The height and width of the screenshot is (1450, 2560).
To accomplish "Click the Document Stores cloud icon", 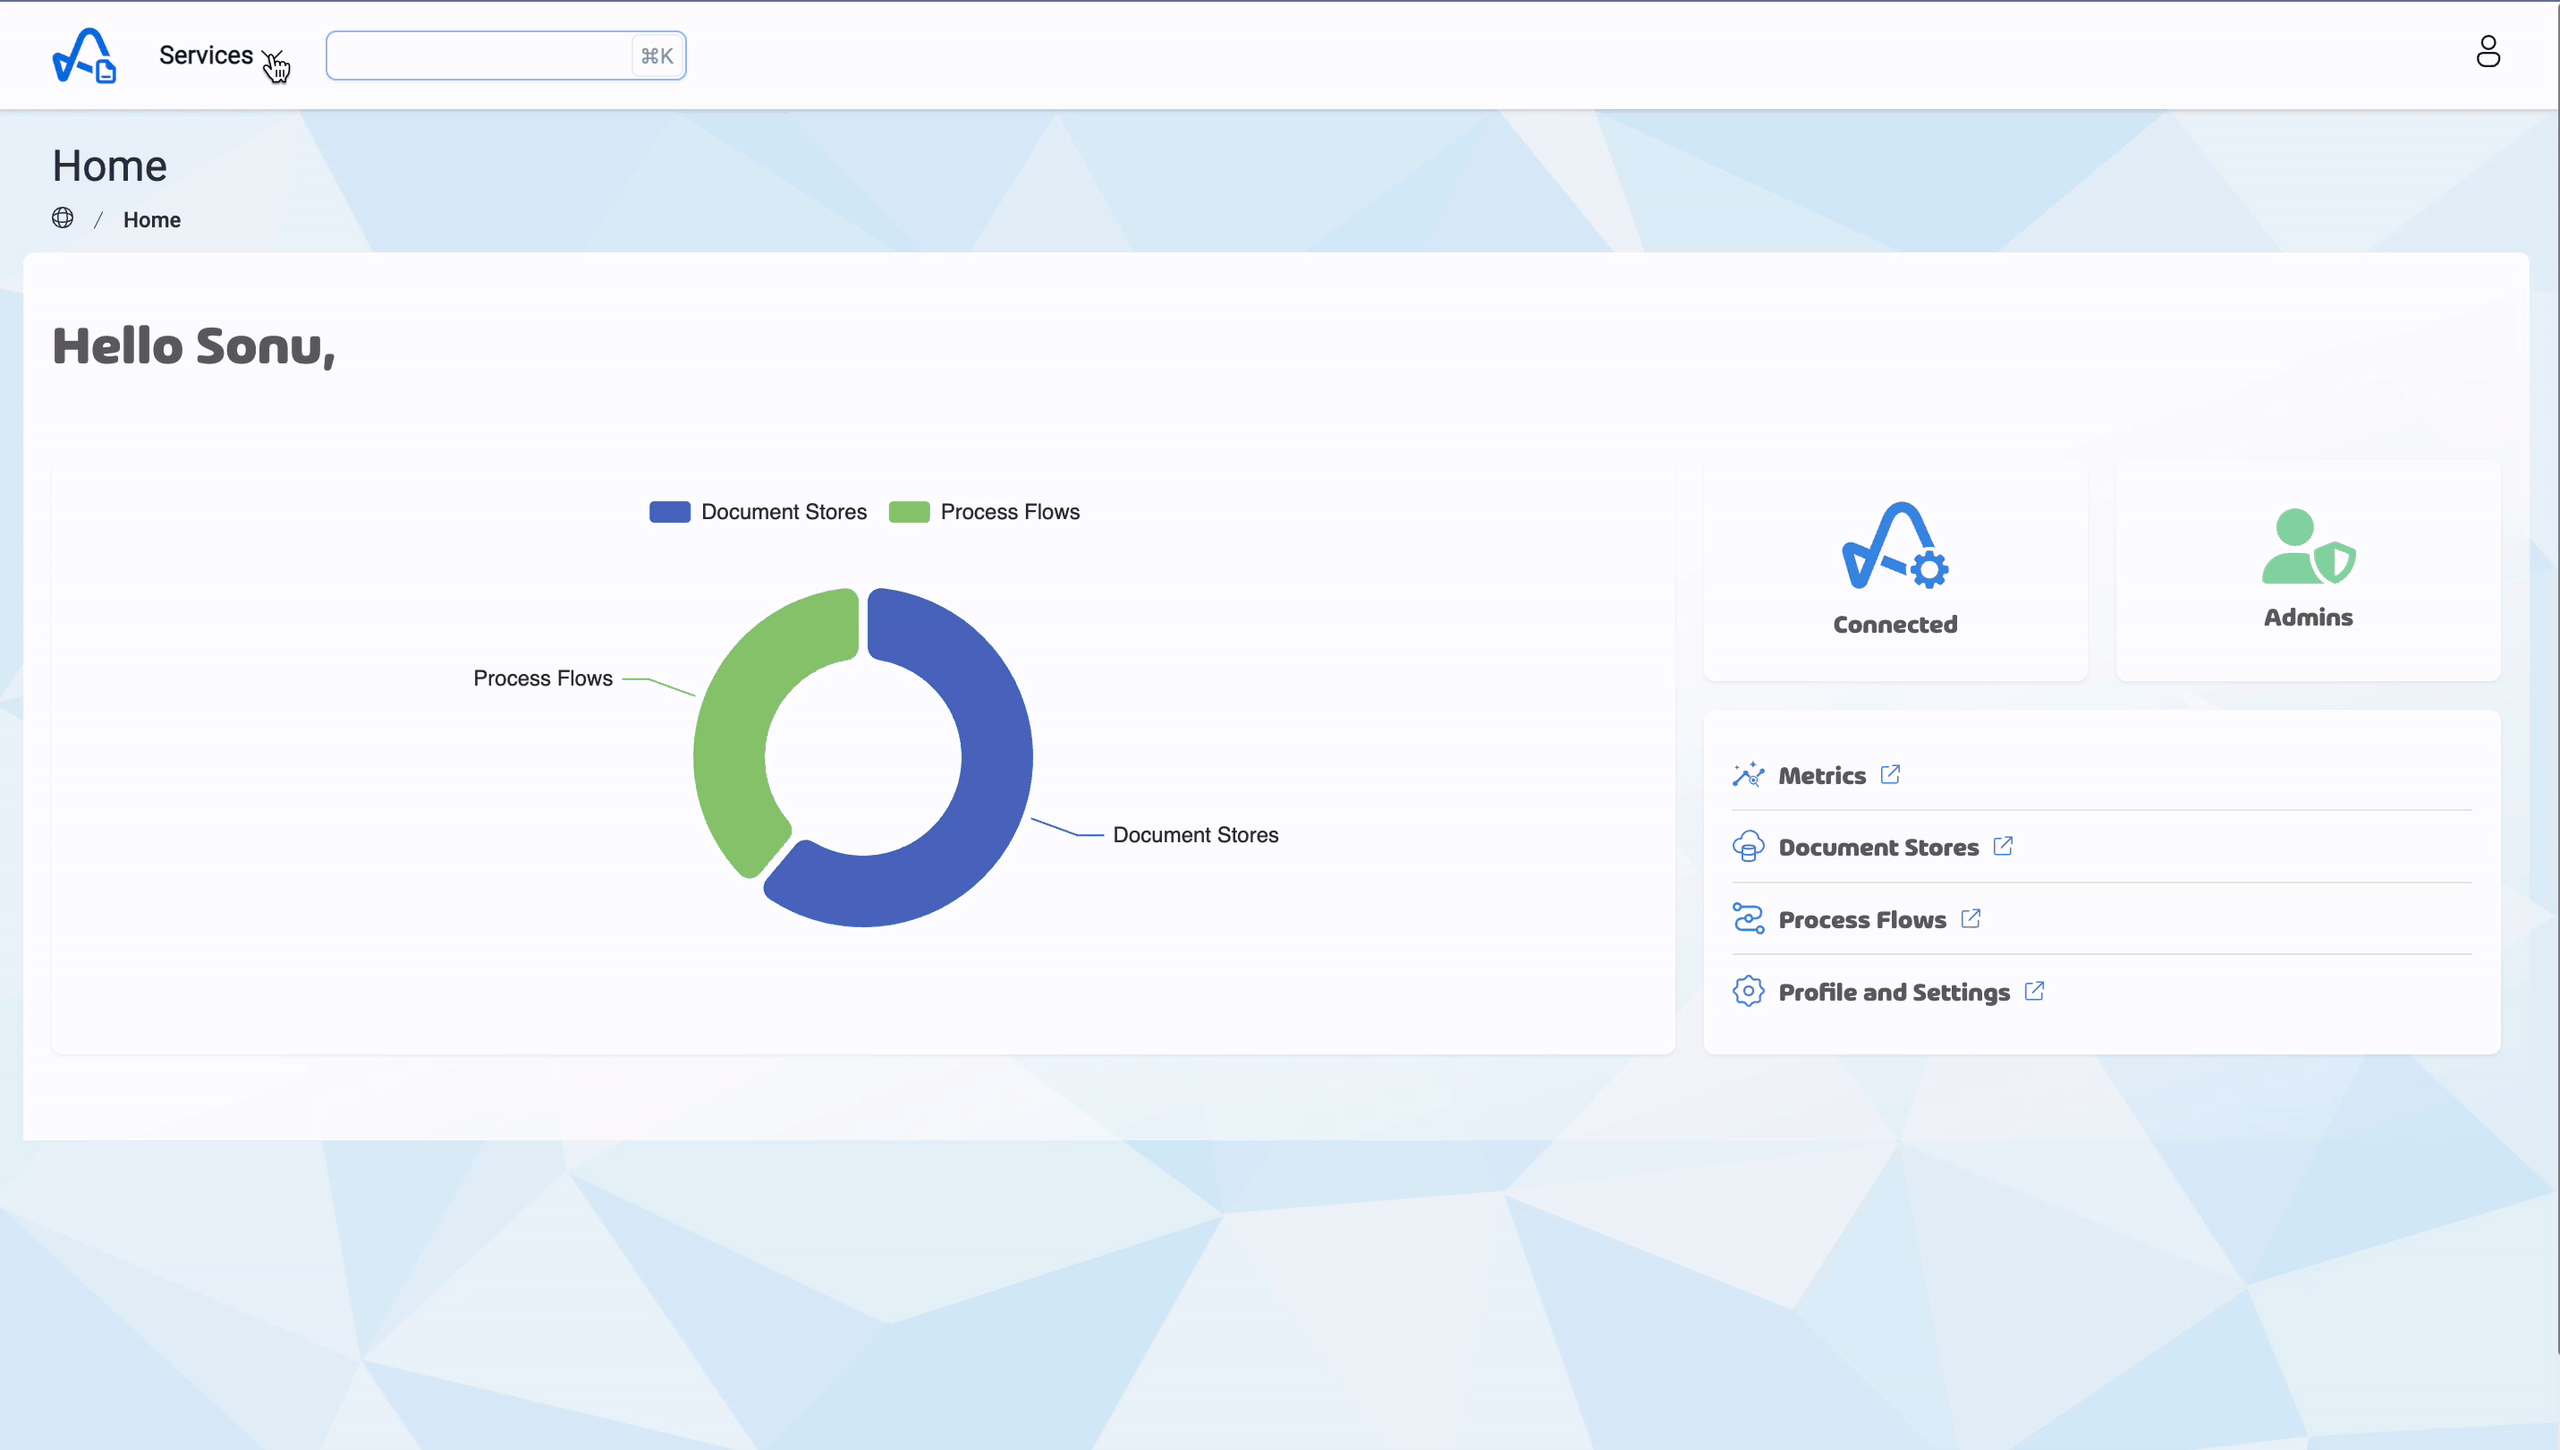I will tap(1748, 847).
